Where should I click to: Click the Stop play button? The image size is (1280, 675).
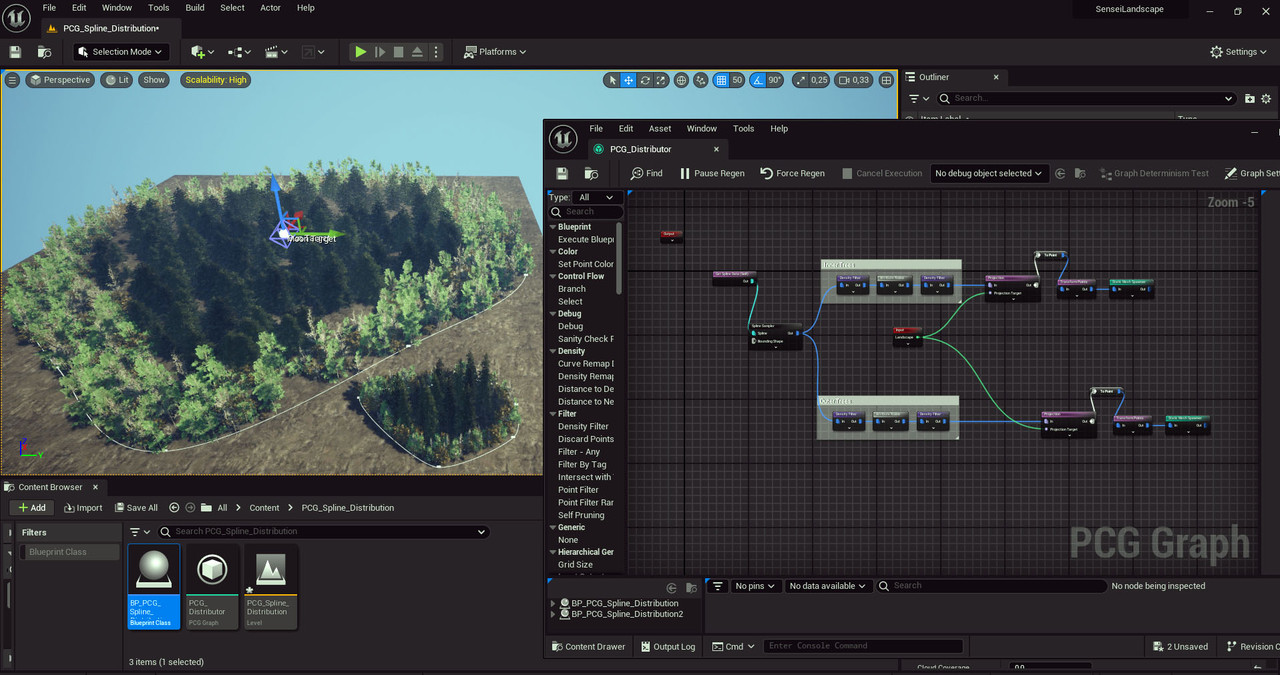click(x=398, y=52)
